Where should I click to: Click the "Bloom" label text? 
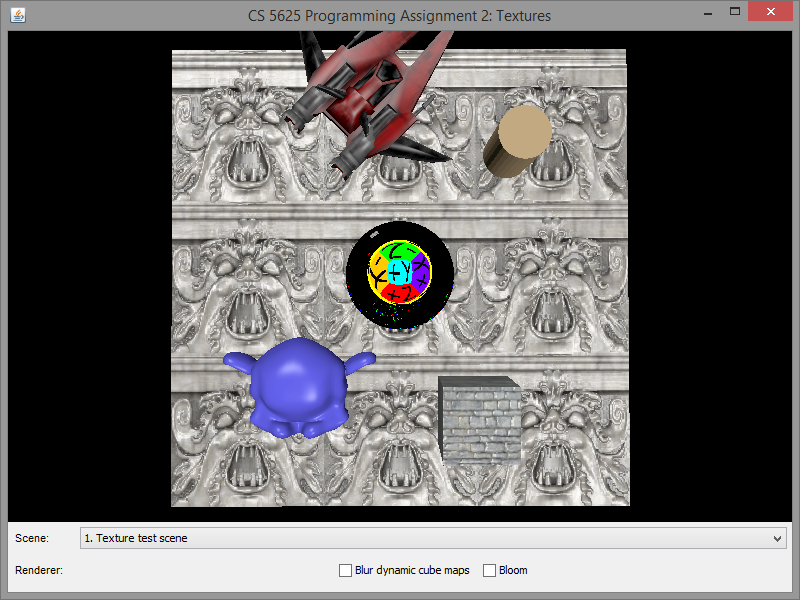(513, 570)
